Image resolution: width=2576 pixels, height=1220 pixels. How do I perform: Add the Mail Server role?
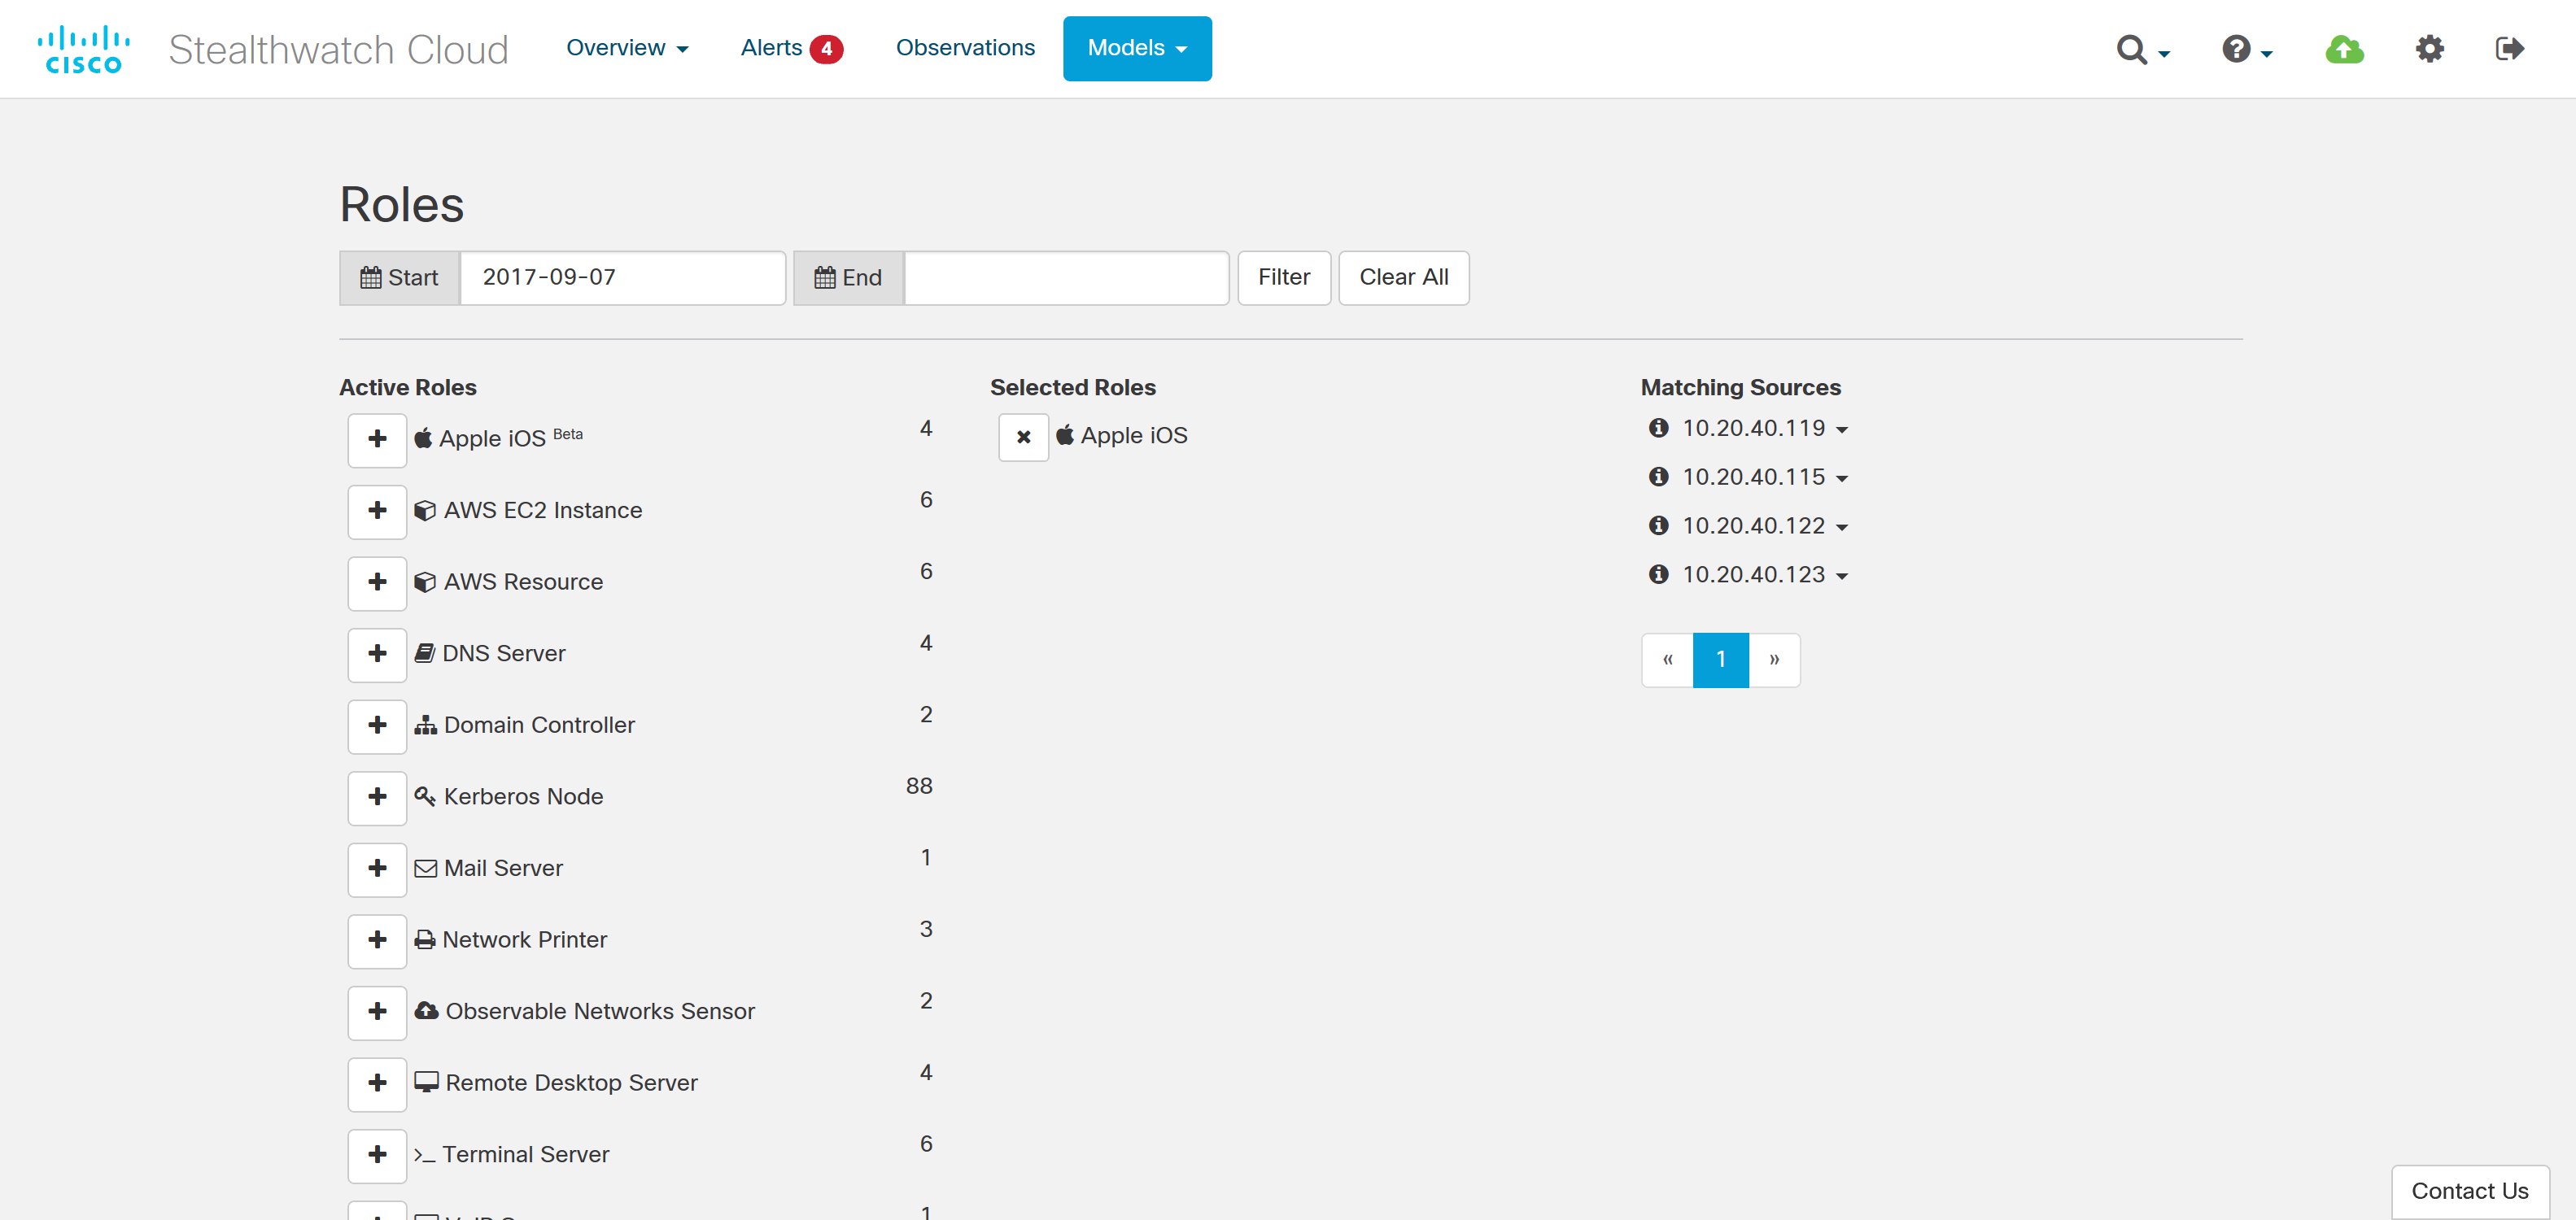click(x=377, y=868)
